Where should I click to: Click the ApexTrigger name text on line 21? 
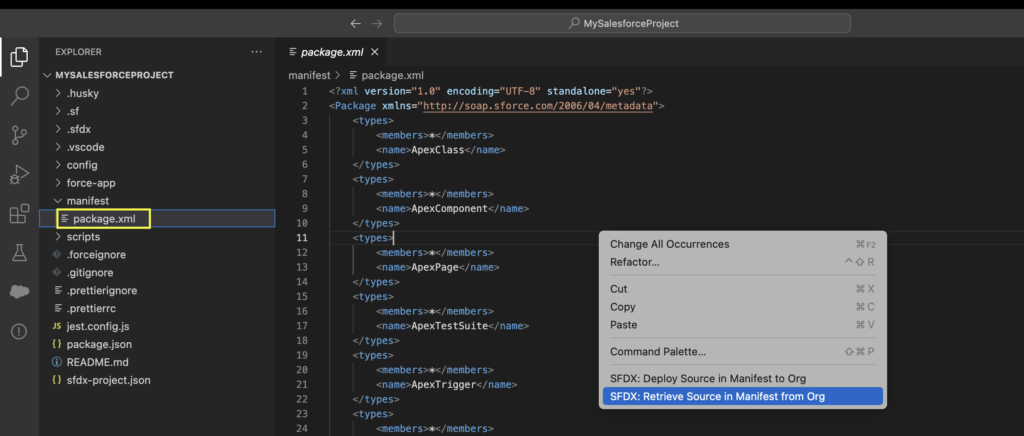click(x=442, y=384)
